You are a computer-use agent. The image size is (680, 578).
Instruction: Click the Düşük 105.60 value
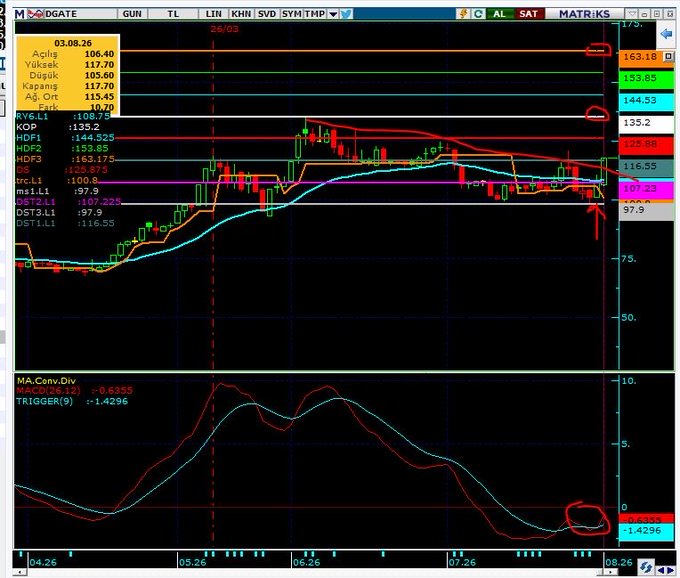[x=99, y=75]
